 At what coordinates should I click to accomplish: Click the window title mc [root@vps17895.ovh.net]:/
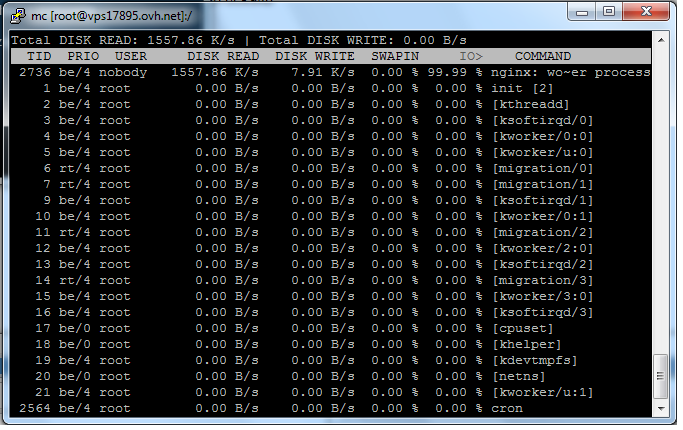pos(112,16)
